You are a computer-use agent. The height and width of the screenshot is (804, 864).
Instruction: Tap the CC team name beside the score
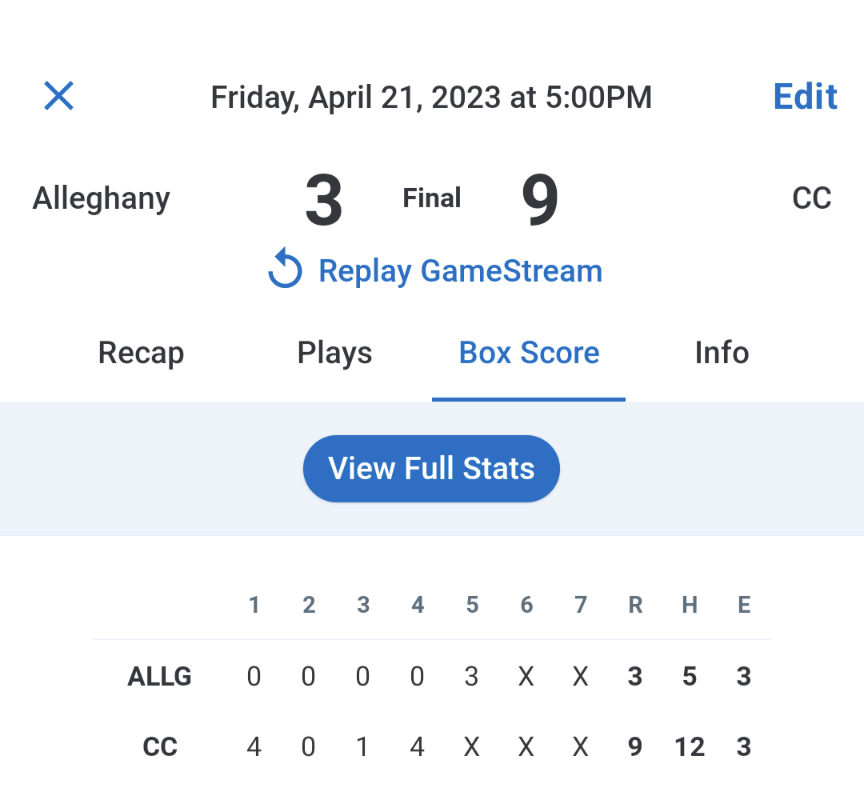811,198
